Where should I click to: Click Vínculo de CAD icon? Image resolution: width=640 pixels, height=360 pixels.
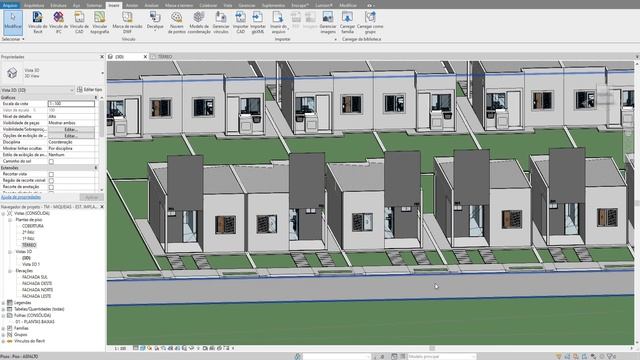pos(79,18)
